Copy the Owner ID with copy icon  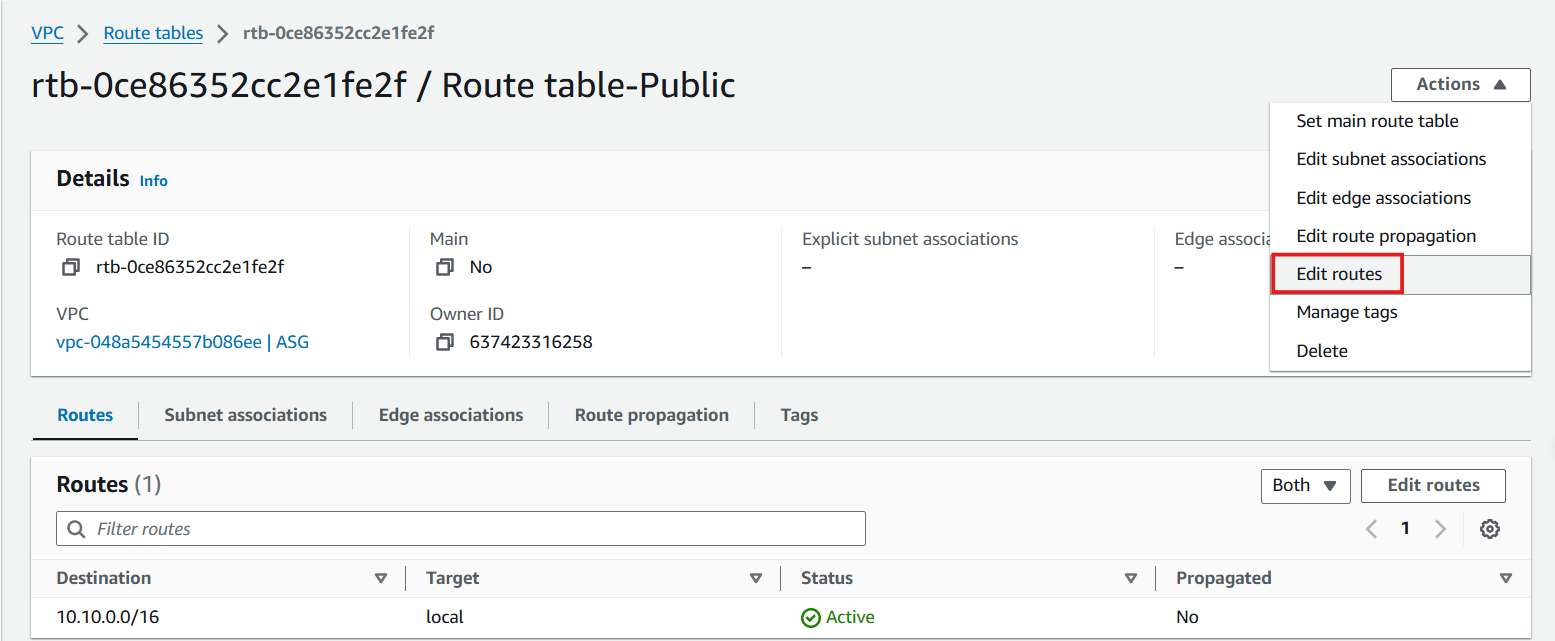(444, 342)
